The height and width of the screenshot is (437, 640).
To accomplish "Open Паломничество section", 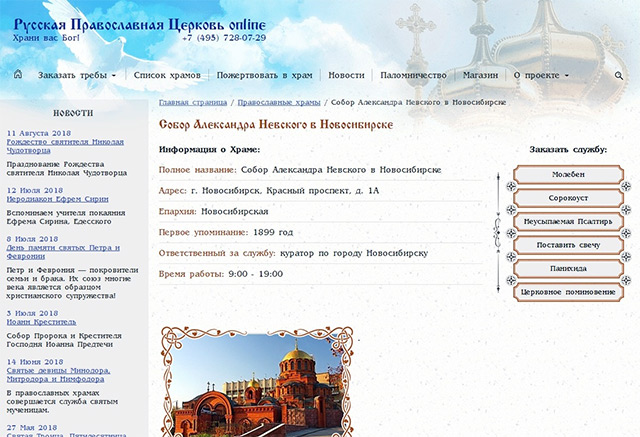I will pyautogui.click(x=413, y=75).
